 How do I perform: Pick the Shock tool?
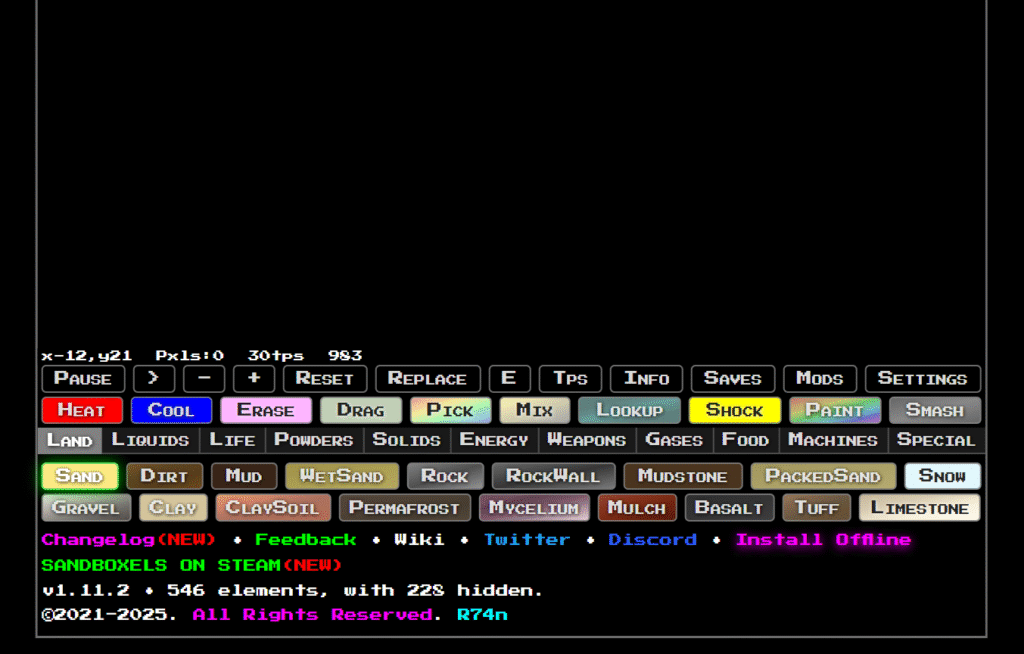[734, 410]
